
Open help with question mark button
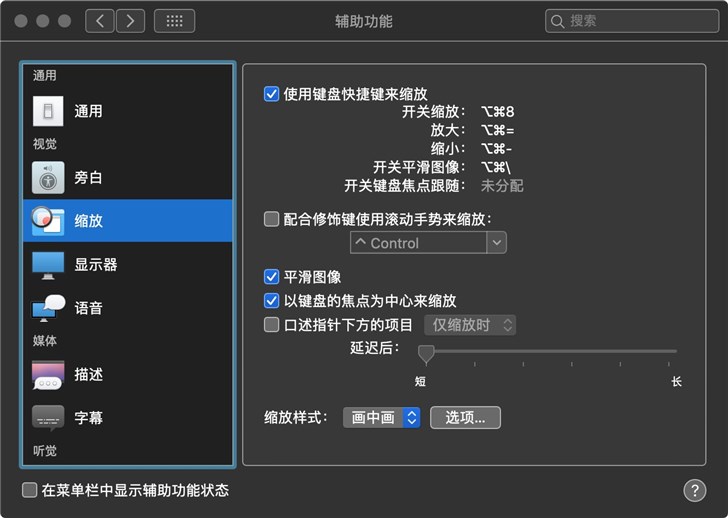point(695,490)
